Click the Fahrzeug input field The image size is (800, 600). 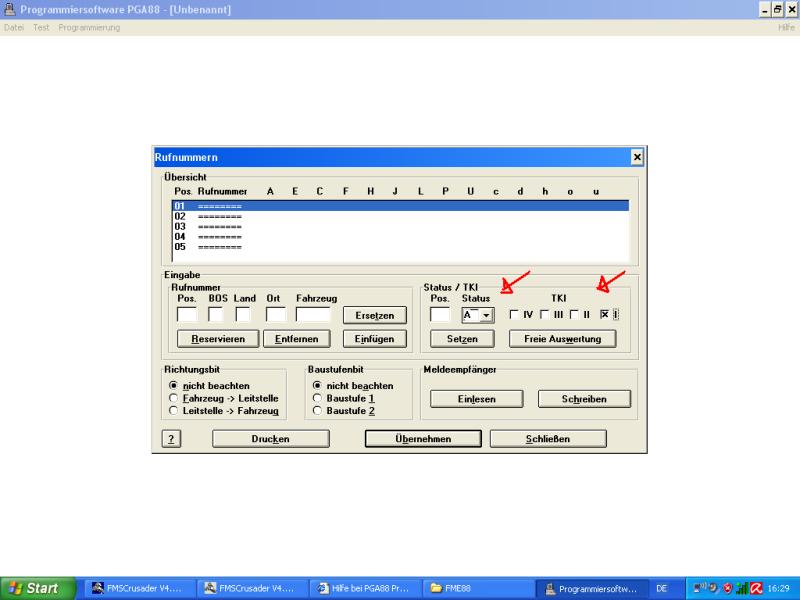pyautogui.click(x=313, y=315)
